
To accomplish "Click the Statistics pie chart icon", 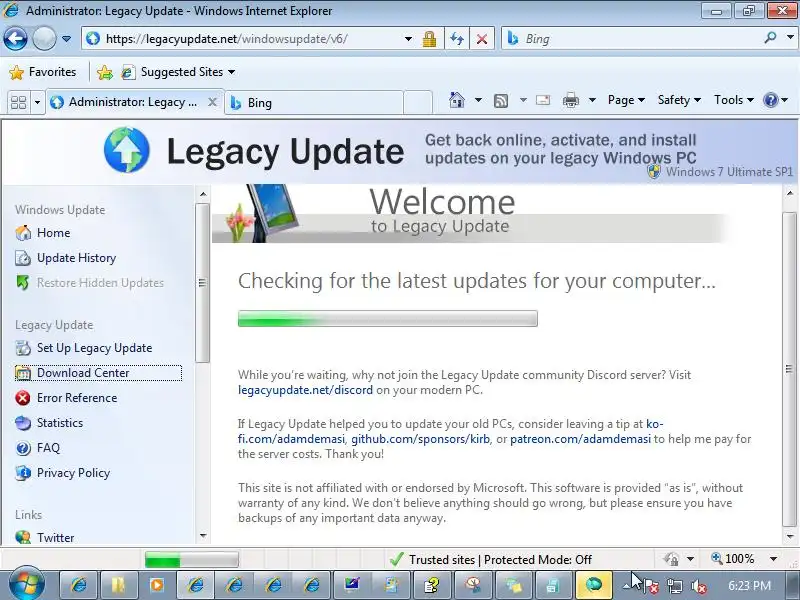I will point(23,423).
